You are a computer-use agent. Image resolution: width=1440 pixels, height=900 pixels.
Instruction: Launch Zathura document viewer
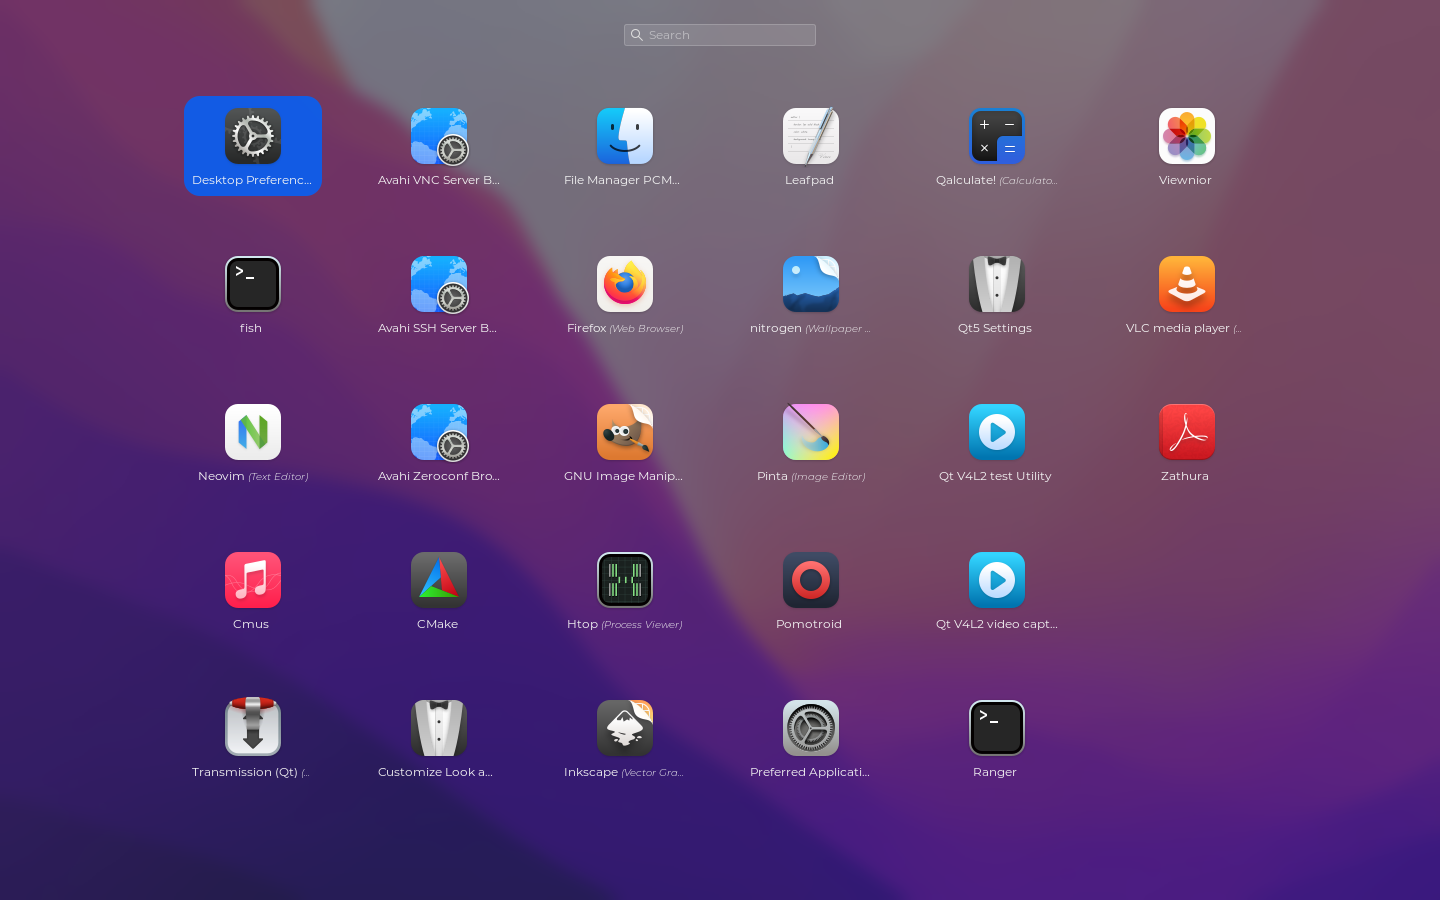[1187, 432]
